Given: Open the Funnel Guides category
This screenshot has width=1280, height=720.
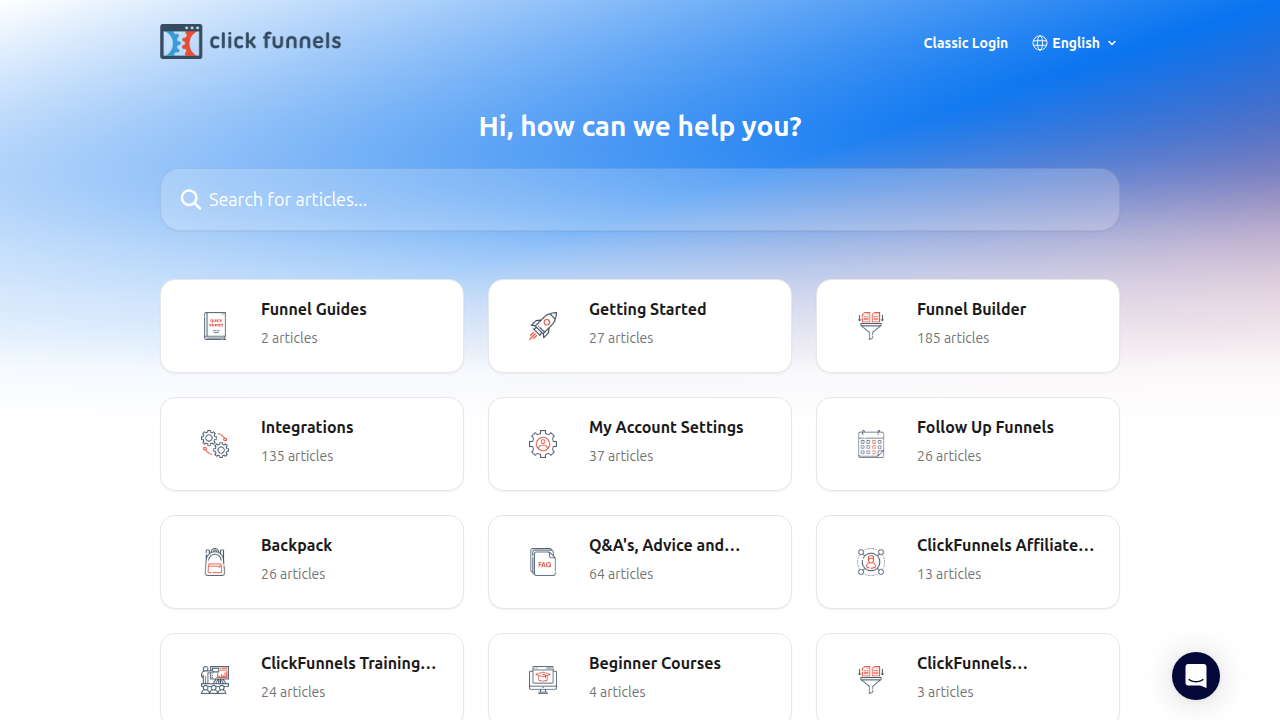Looking at the screenshot, I should click(x=312, y=326).
